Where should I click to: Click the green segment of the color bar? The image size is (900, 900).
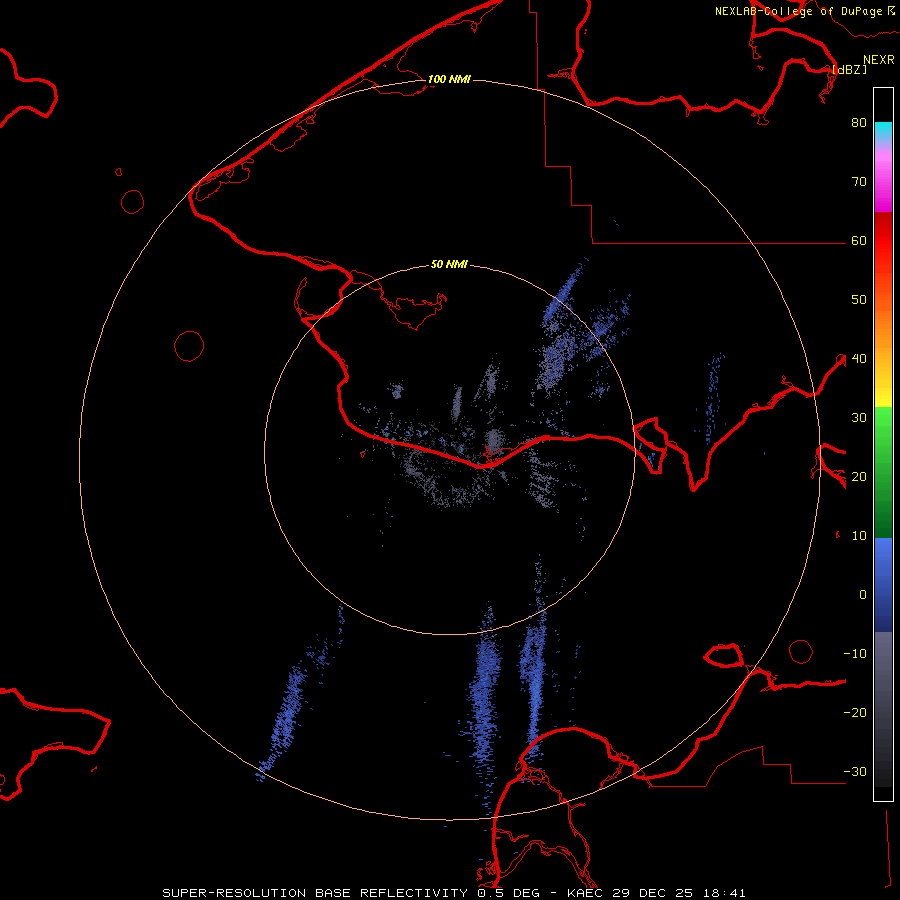pyautogui.click(x=883, y=472)
